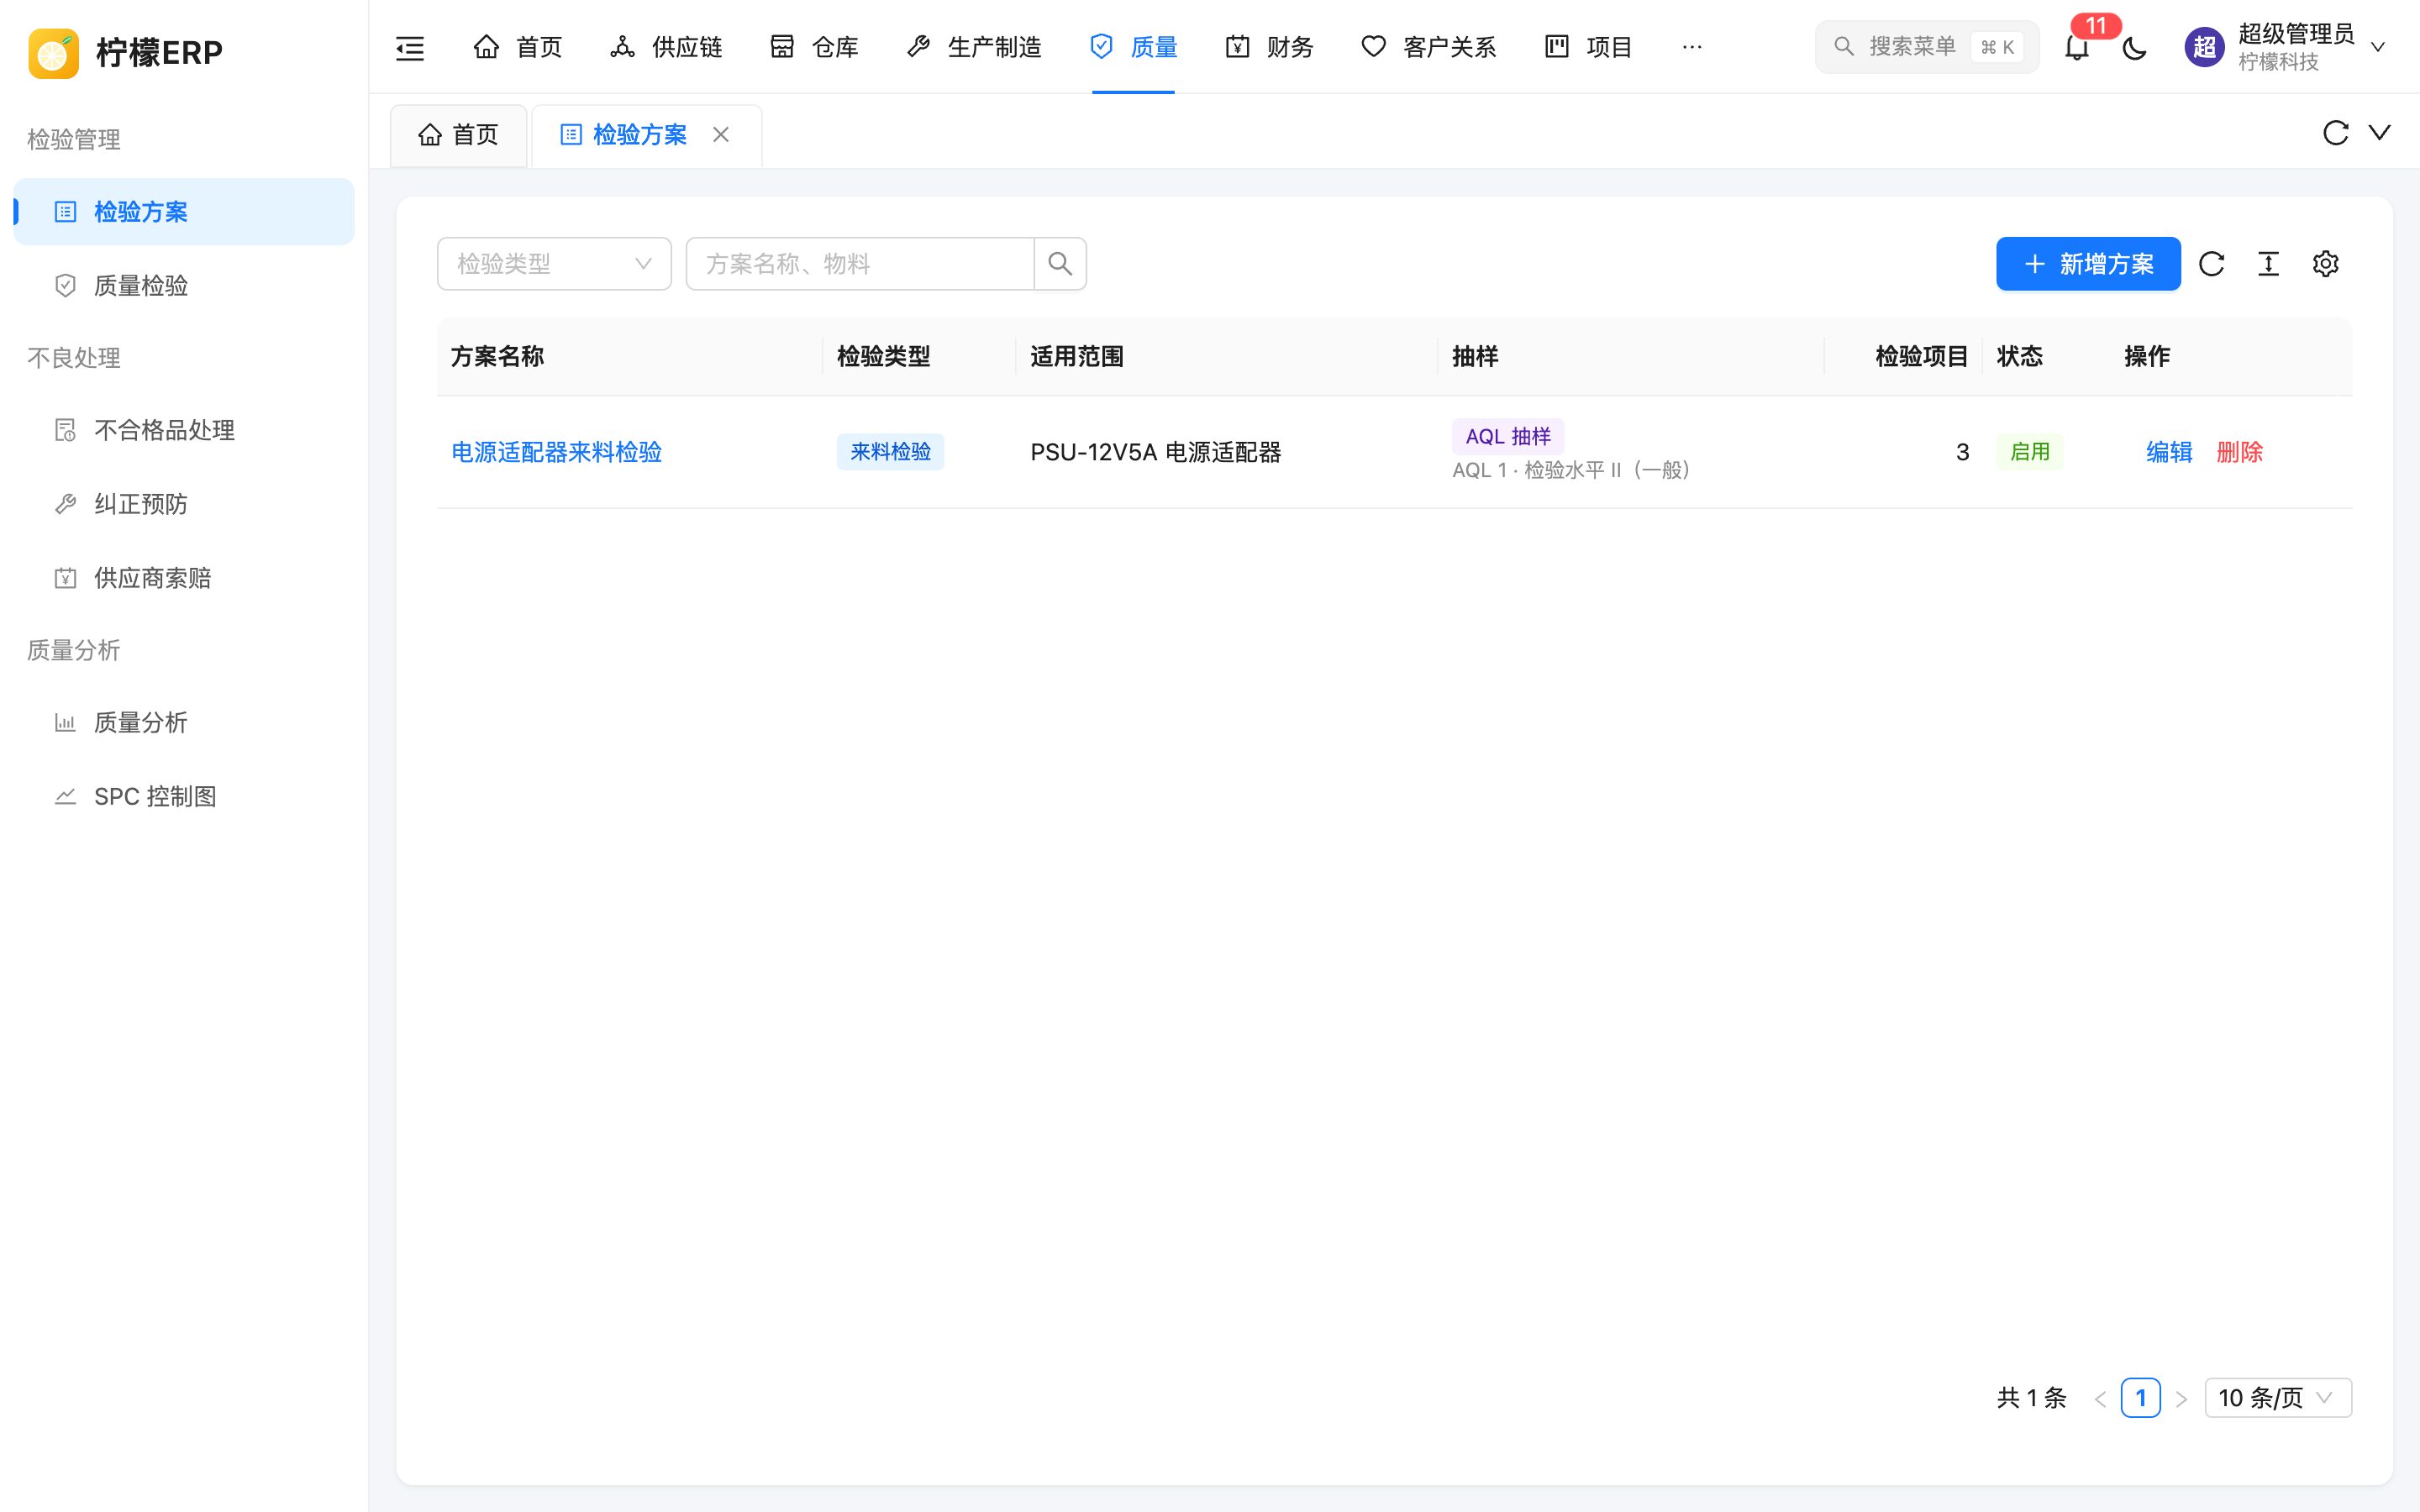Viewport: 2420px width, 1512px height.
Task: Open 质量分析 sidebar item
Action: tap(184, 722)
